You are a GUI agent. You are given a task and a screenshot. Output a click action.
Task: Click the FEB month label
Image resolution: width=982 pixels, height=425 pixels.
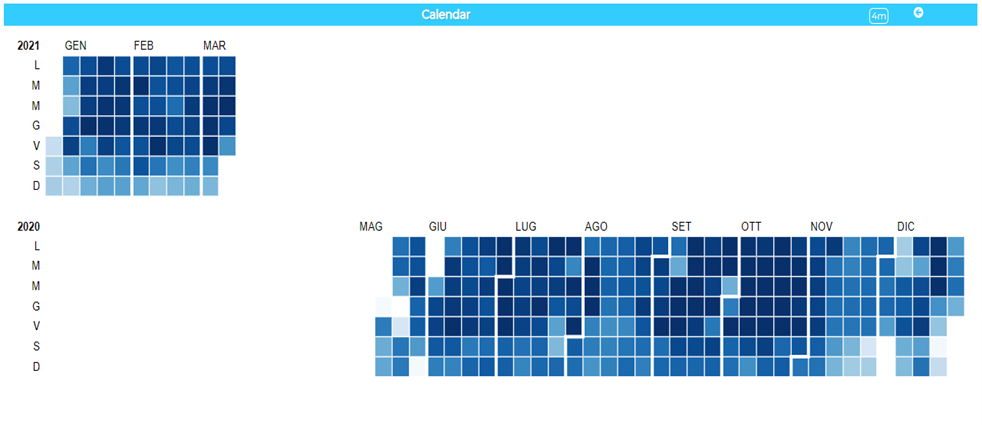144,46
